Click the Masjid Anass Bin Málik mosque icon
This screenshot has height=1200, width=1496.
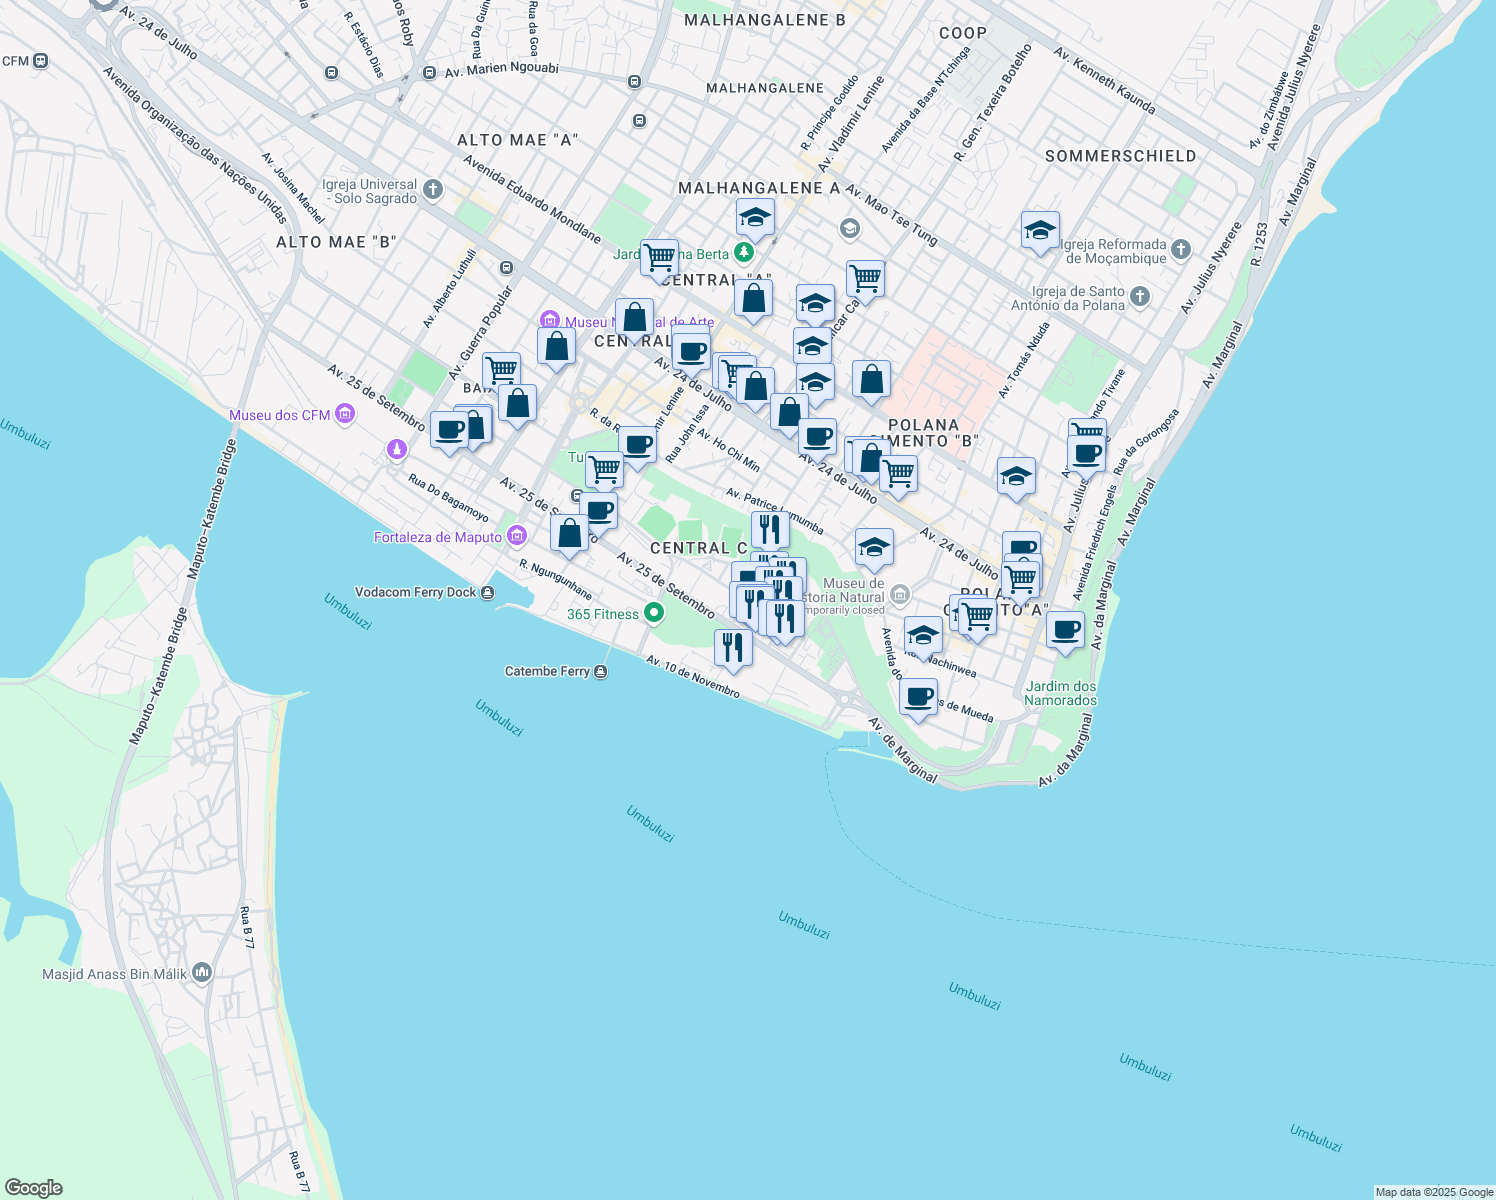(x=202, y=972)
